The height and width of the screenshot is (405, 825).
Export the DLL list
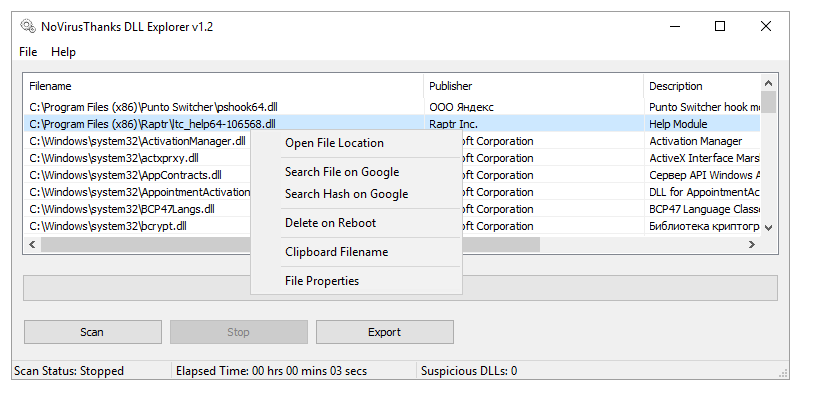click(x=385, y=332)
